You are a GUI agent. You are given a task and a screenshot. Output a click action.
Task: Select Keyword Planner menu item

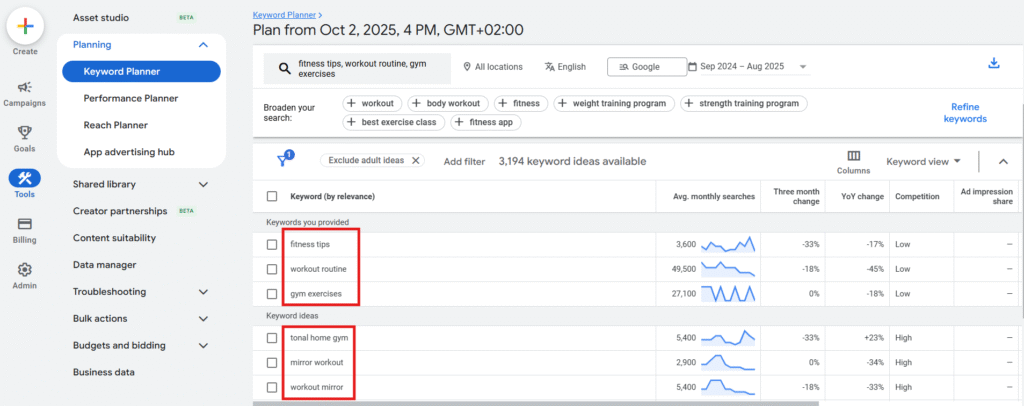[141, 72]
